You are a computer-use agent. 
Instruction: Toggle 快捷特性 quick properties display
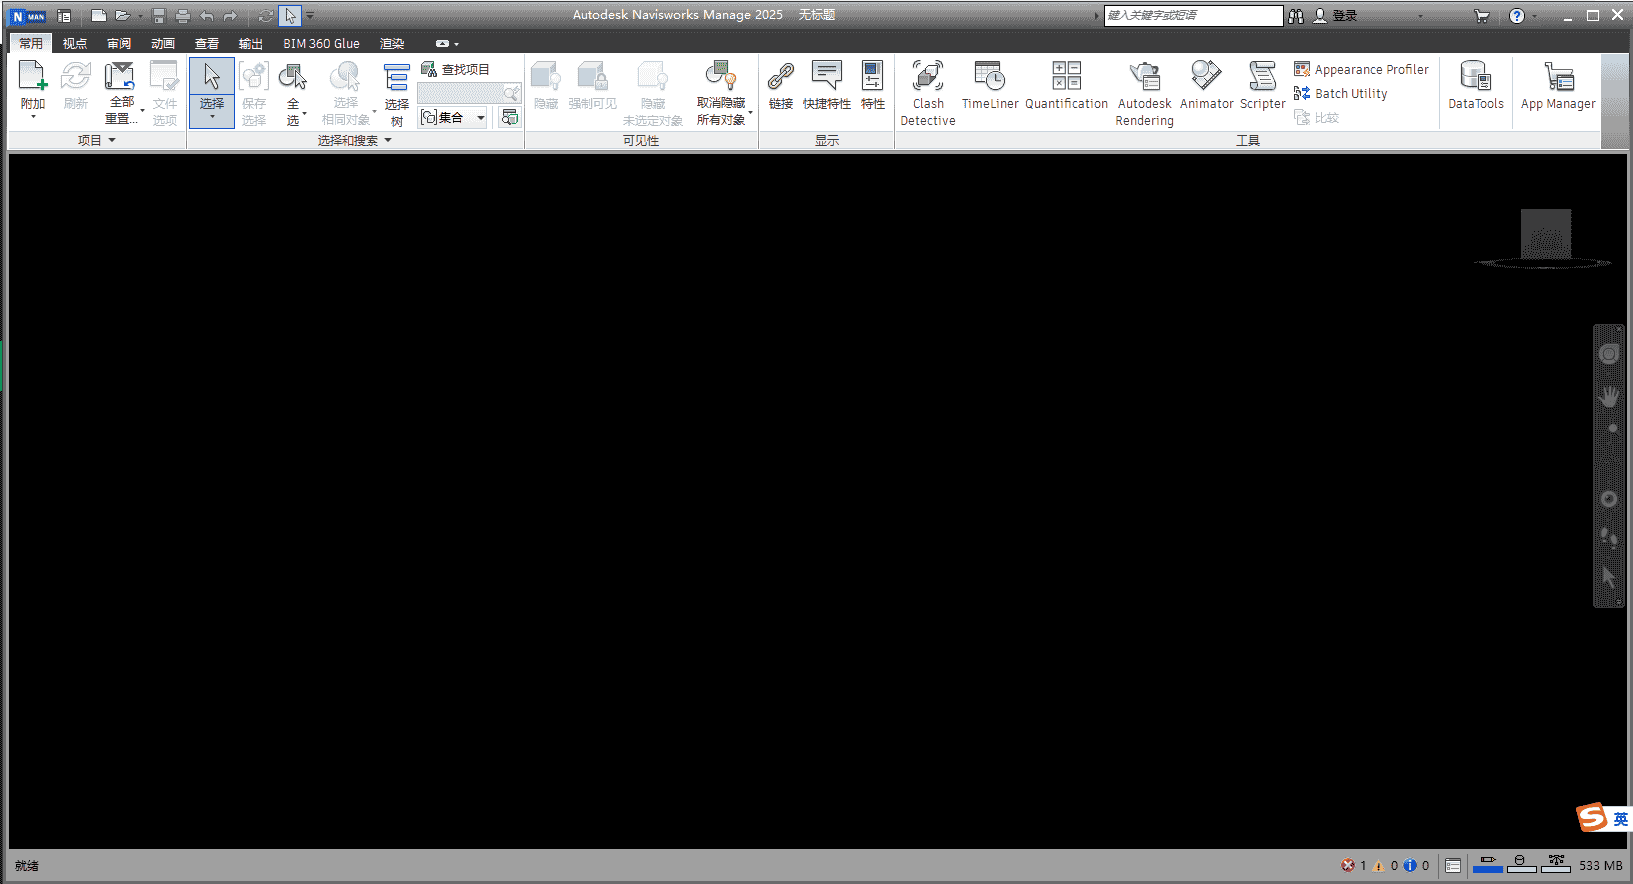[826, 86]
